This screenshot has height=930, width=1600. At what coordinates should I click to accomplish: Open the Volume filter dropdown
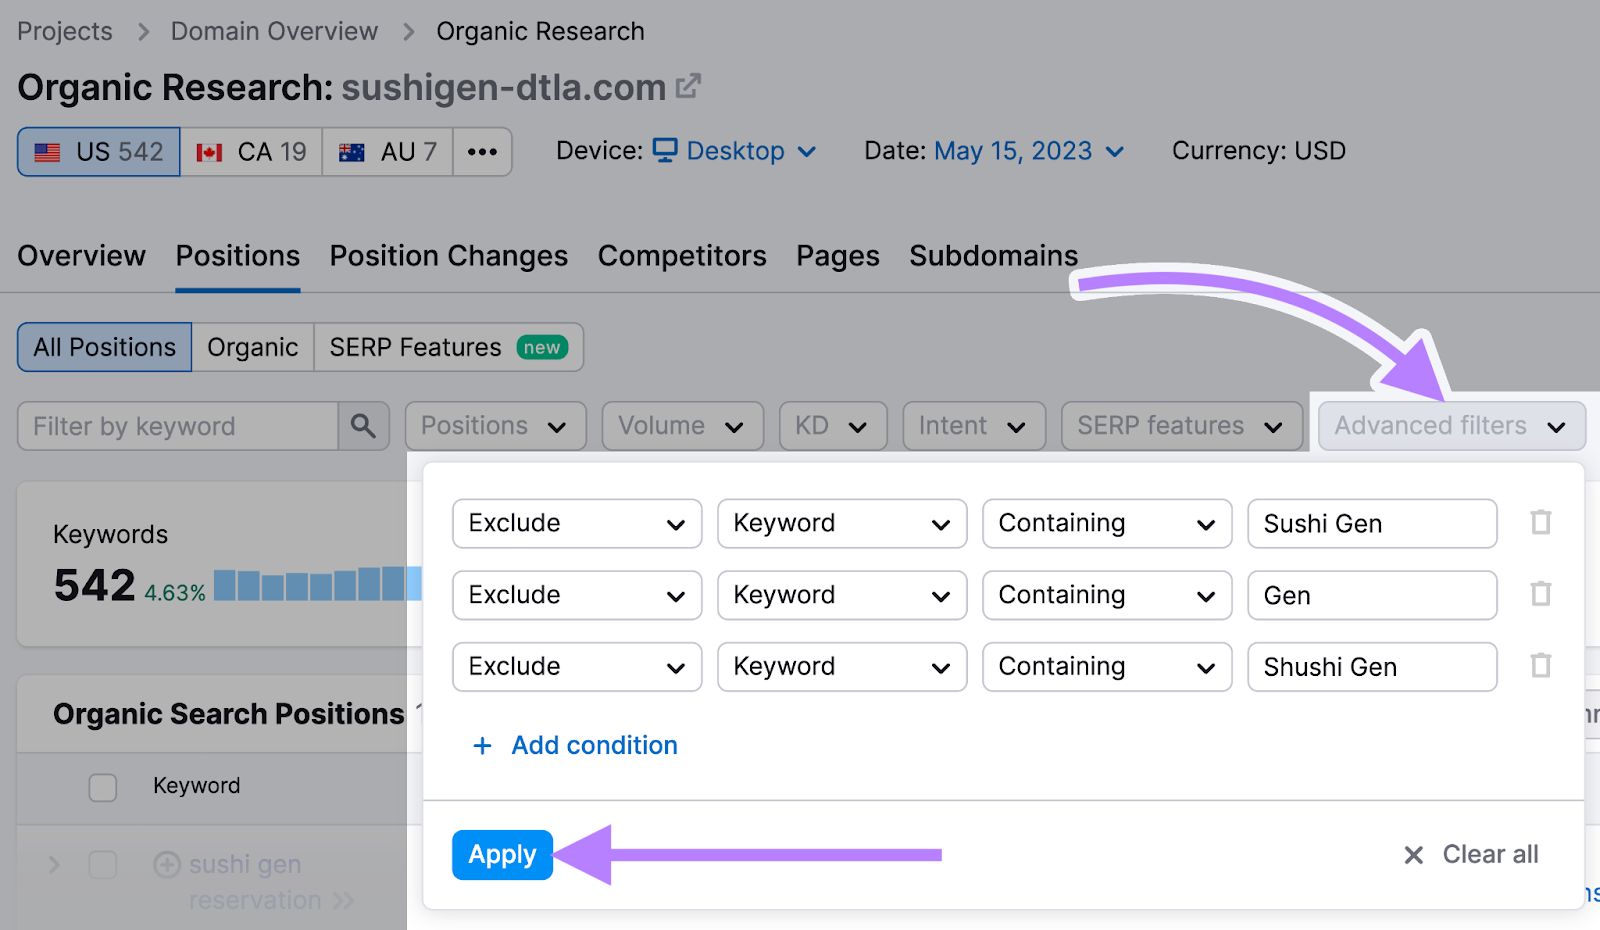click(683, 426)
